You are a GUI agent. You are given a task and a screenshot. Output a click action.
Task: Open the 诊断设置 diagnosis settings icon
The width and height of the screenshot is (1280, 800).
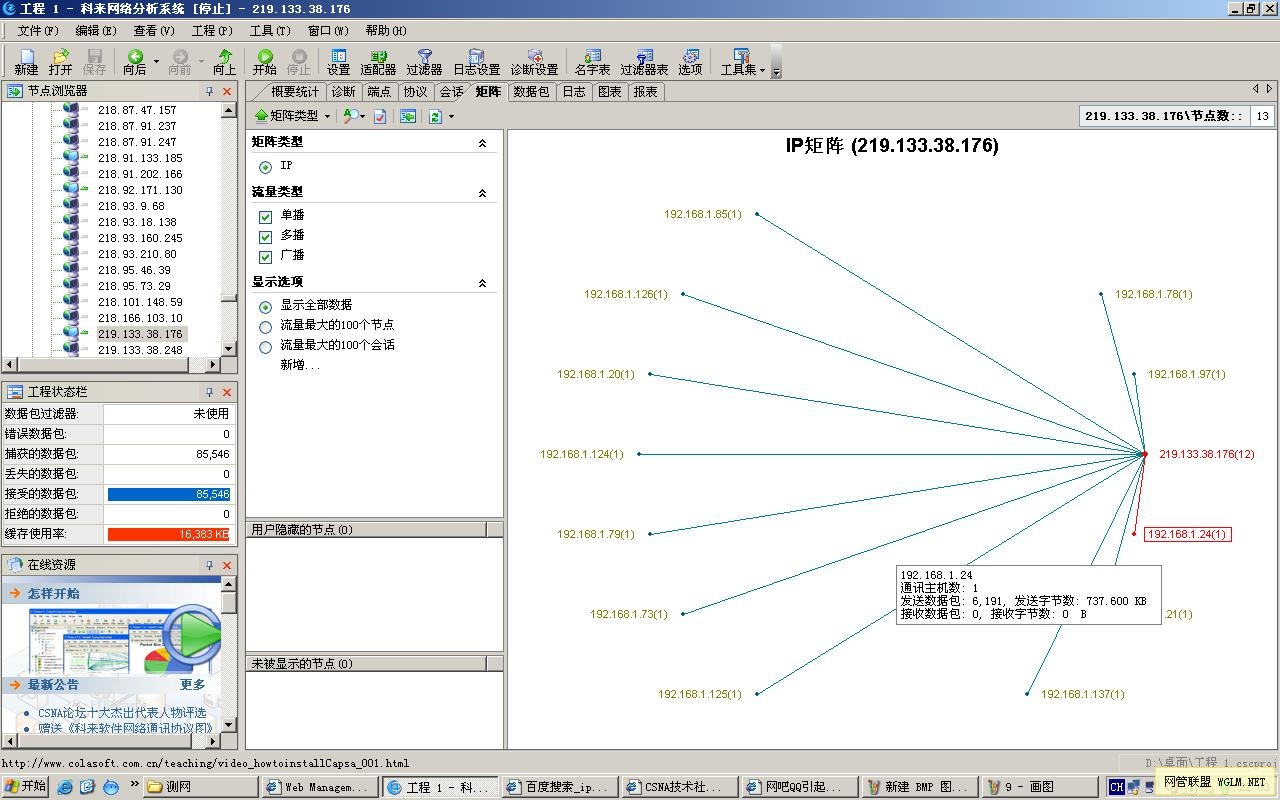click(x=534, y=62)
